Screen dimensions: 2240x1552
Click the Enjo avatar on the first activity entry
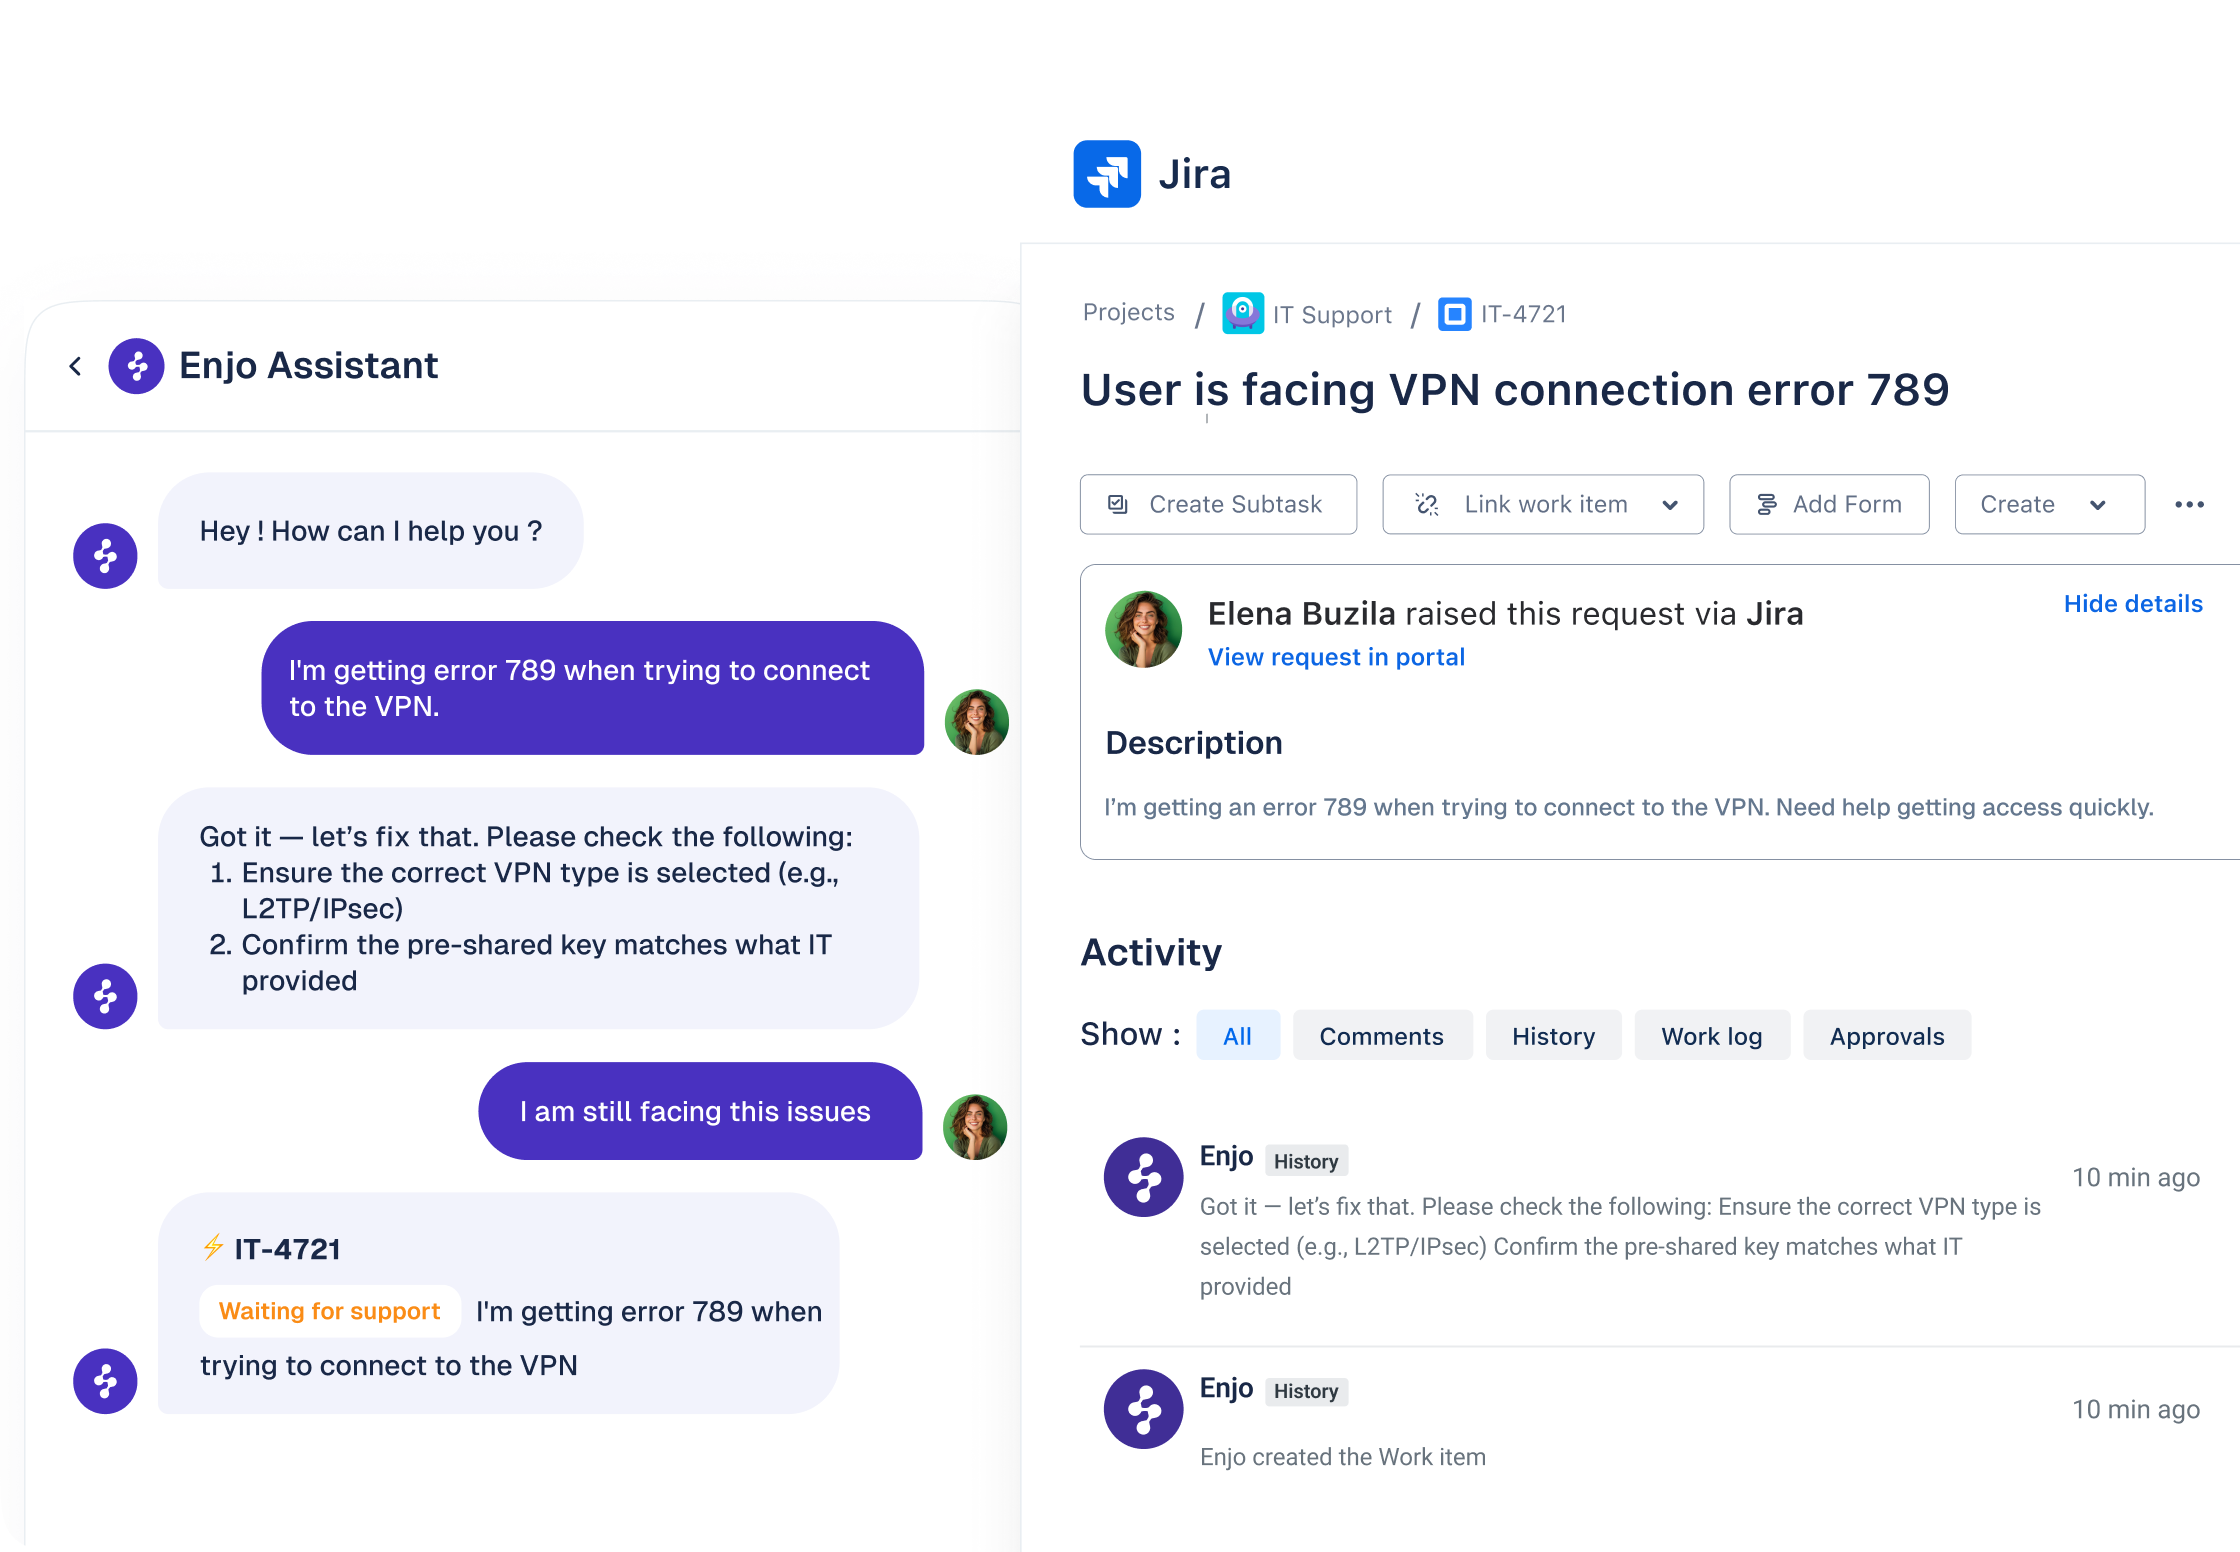(1143, 1177)
